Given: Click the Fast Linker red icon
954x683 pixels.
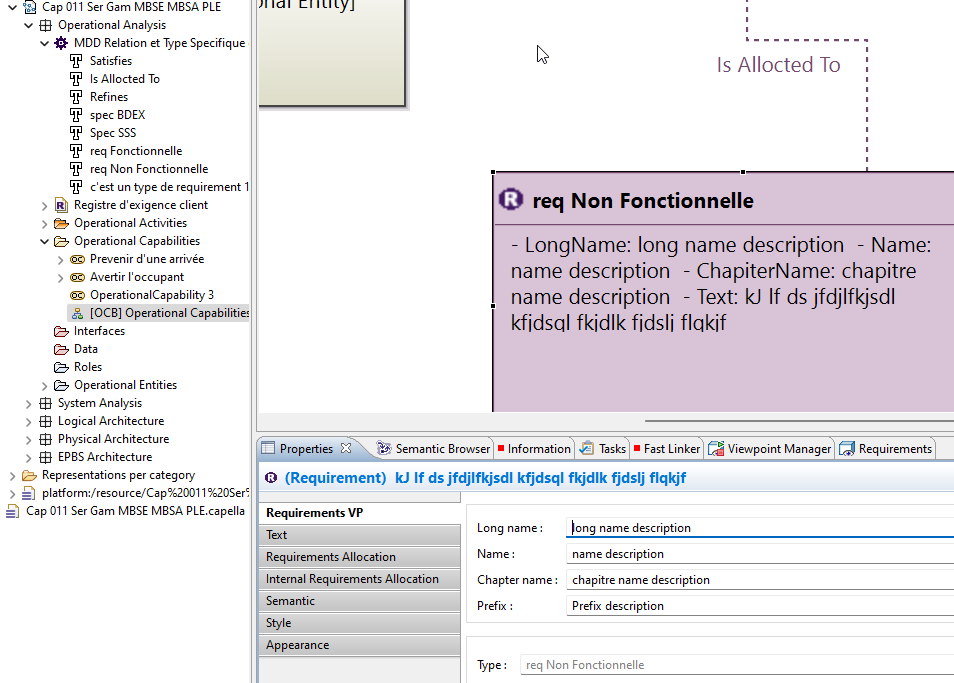Looking at the screenshot, I should pyautogui.click(x=637, y=449).
